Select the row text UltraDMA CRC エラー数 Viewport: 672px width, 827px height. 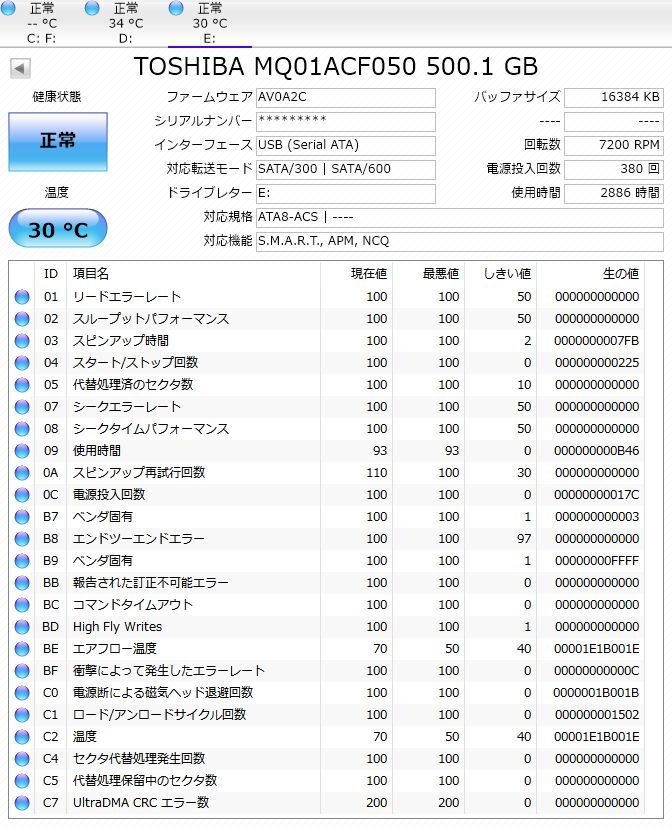[141, 803]
